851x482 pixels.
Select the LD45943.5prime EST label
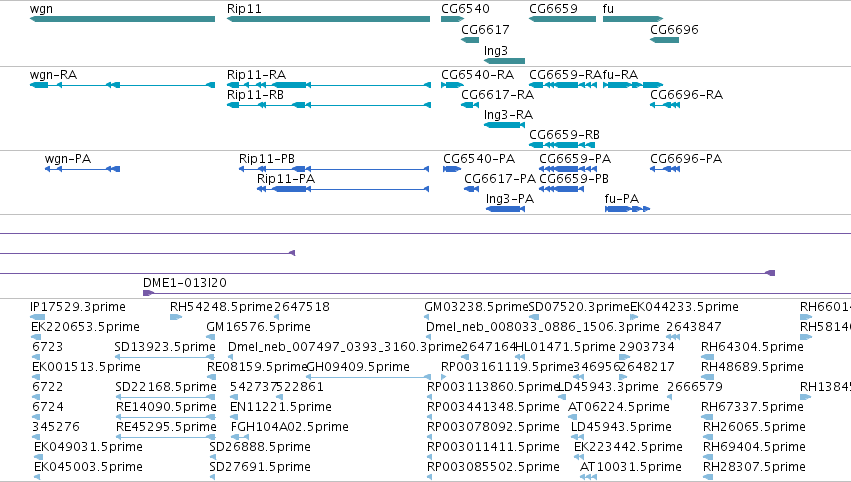pos(621,428)
